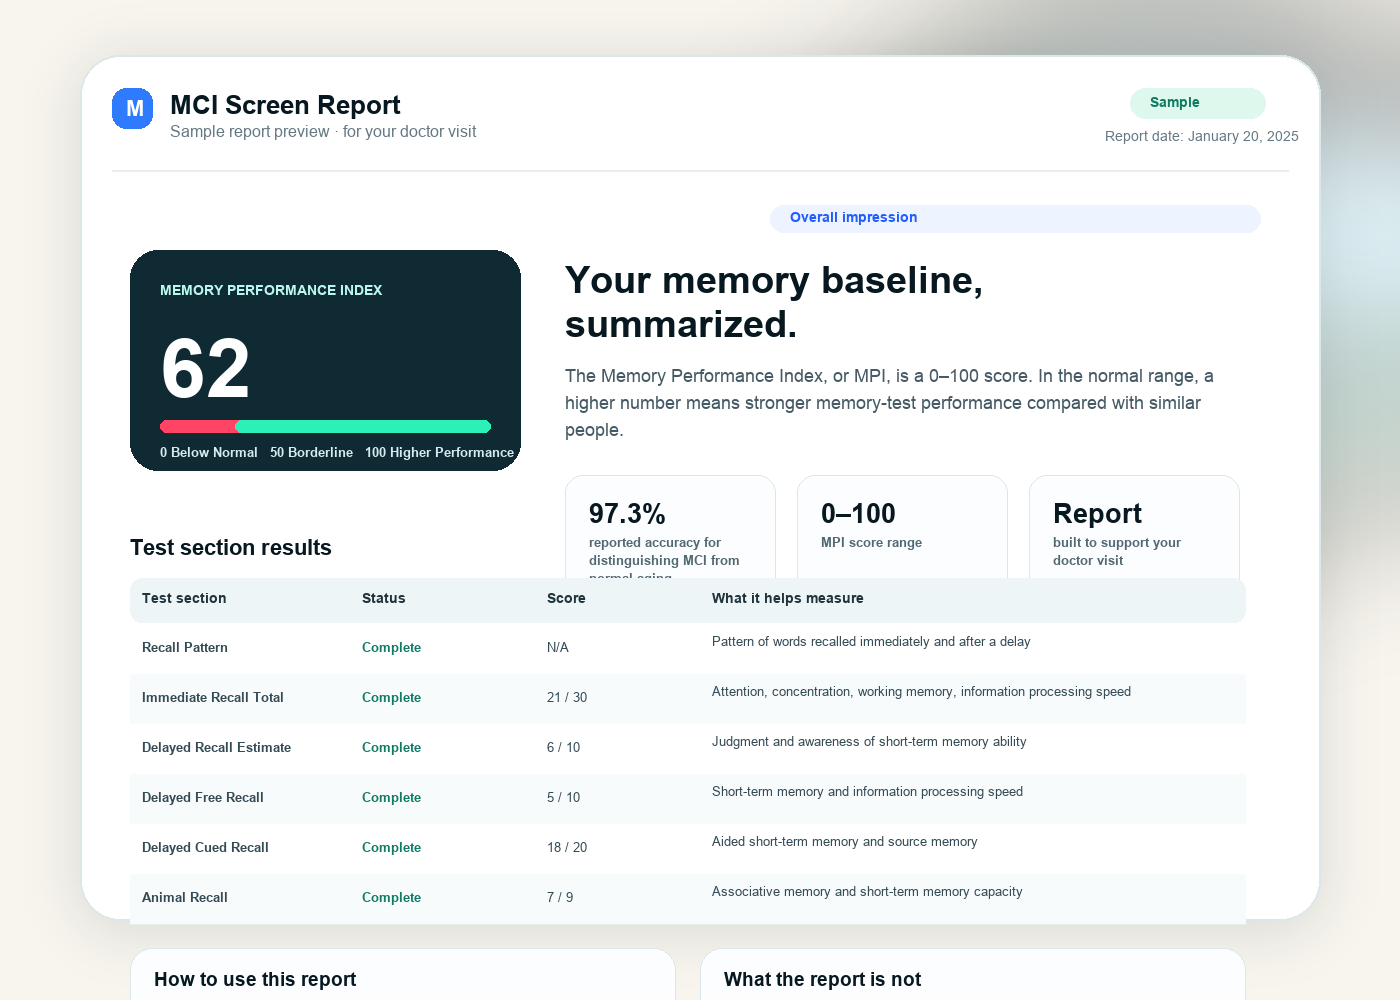Select the Delayed Recall Estimate row label

point(216,747)
